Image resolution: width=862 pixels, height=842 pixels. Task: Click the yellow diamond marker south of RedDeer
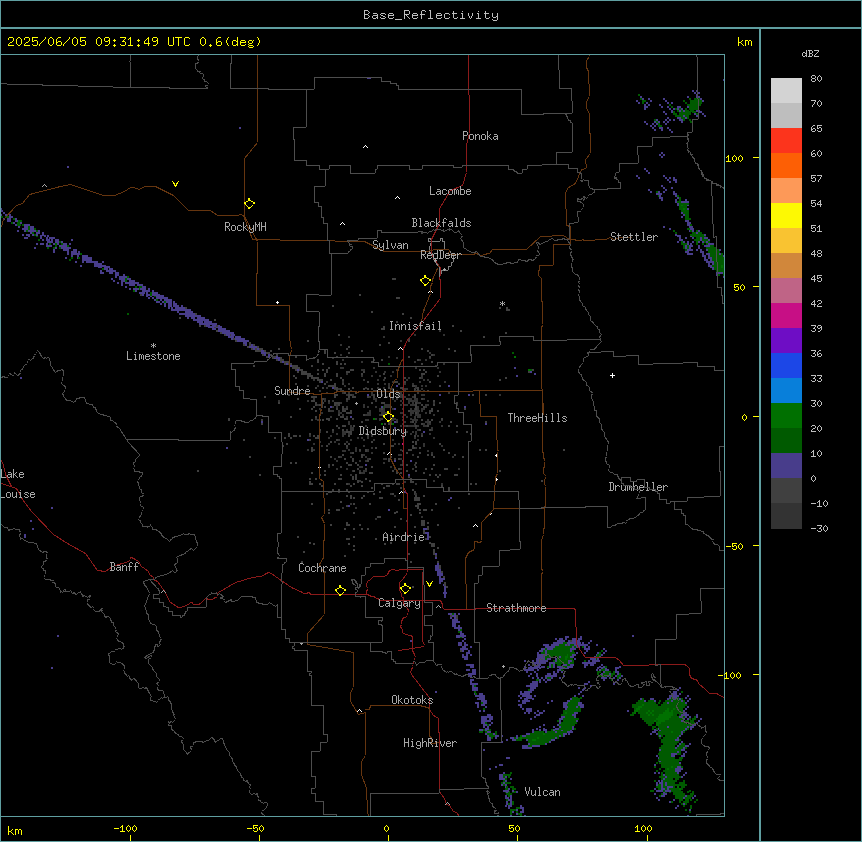pos(425,281)
